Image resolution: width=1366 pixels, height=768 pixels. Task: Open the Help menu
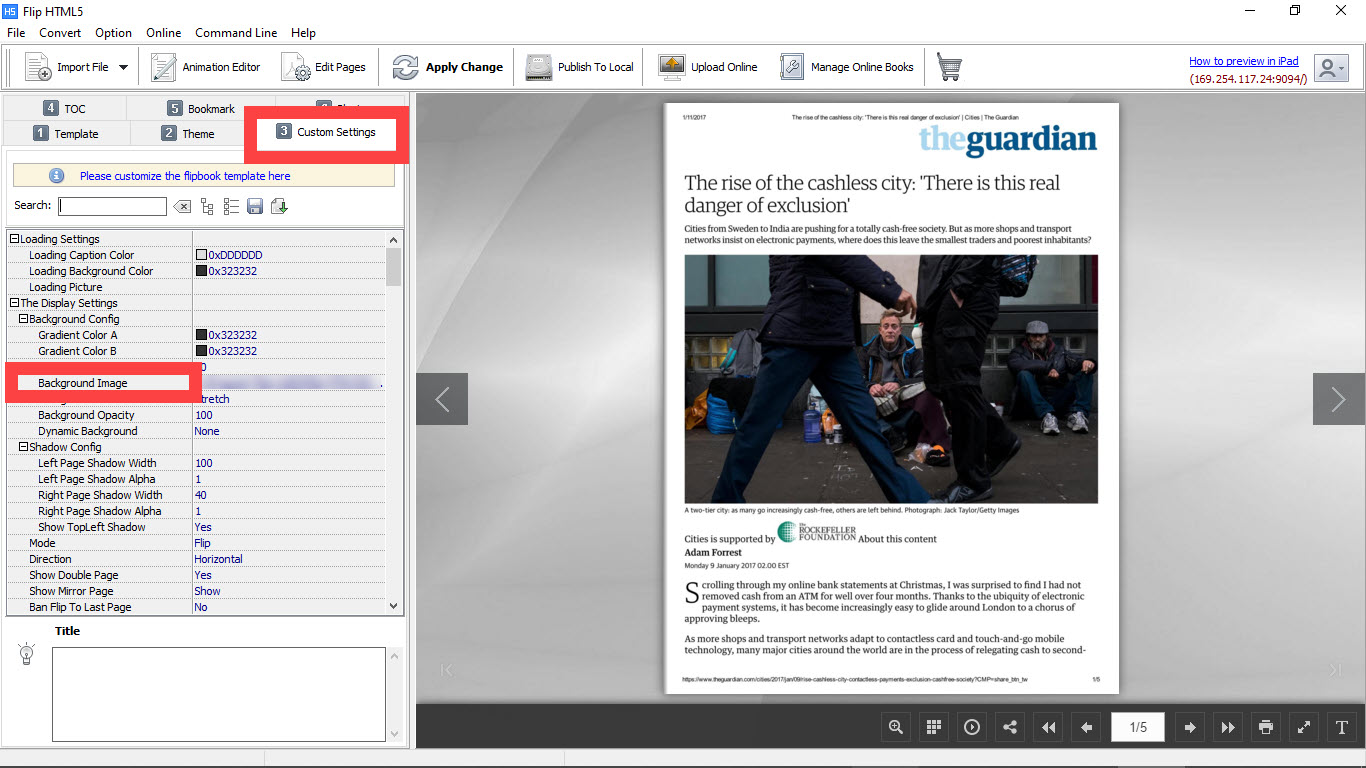pos(303,33)
